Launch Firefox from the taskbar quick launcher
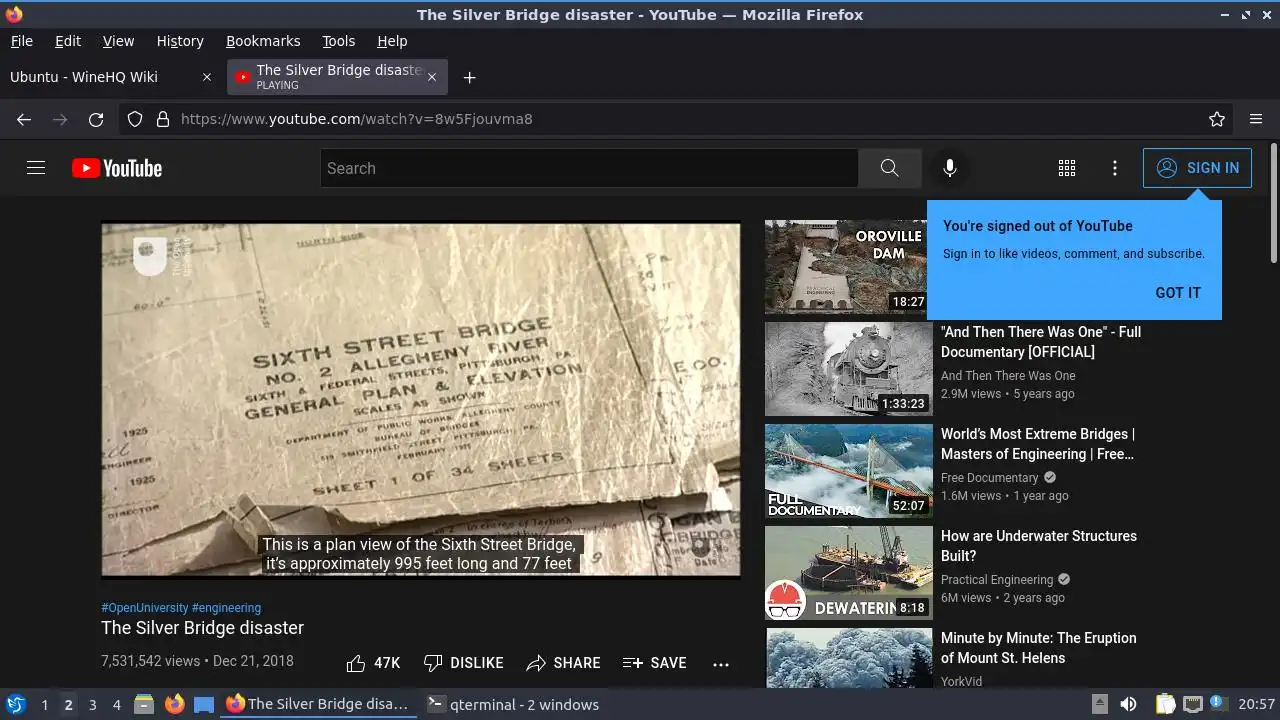This screenshot has width=1280, height=720. [x=174, y=704]
